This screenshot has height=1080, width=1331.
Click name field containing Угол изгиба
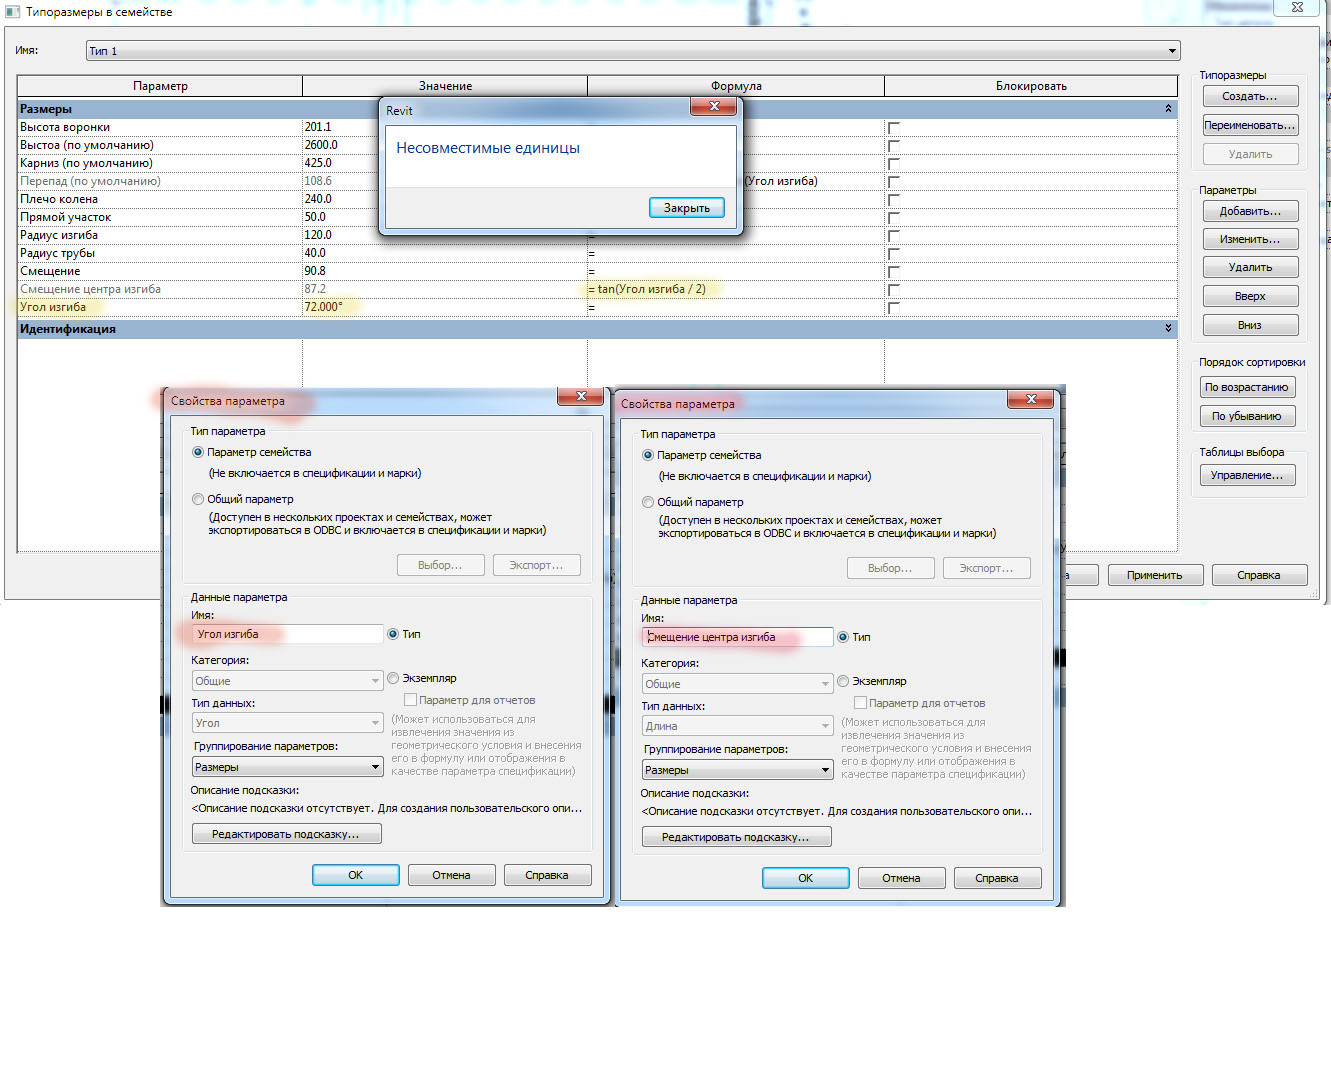pyautogui.click(x=288, y=634)
